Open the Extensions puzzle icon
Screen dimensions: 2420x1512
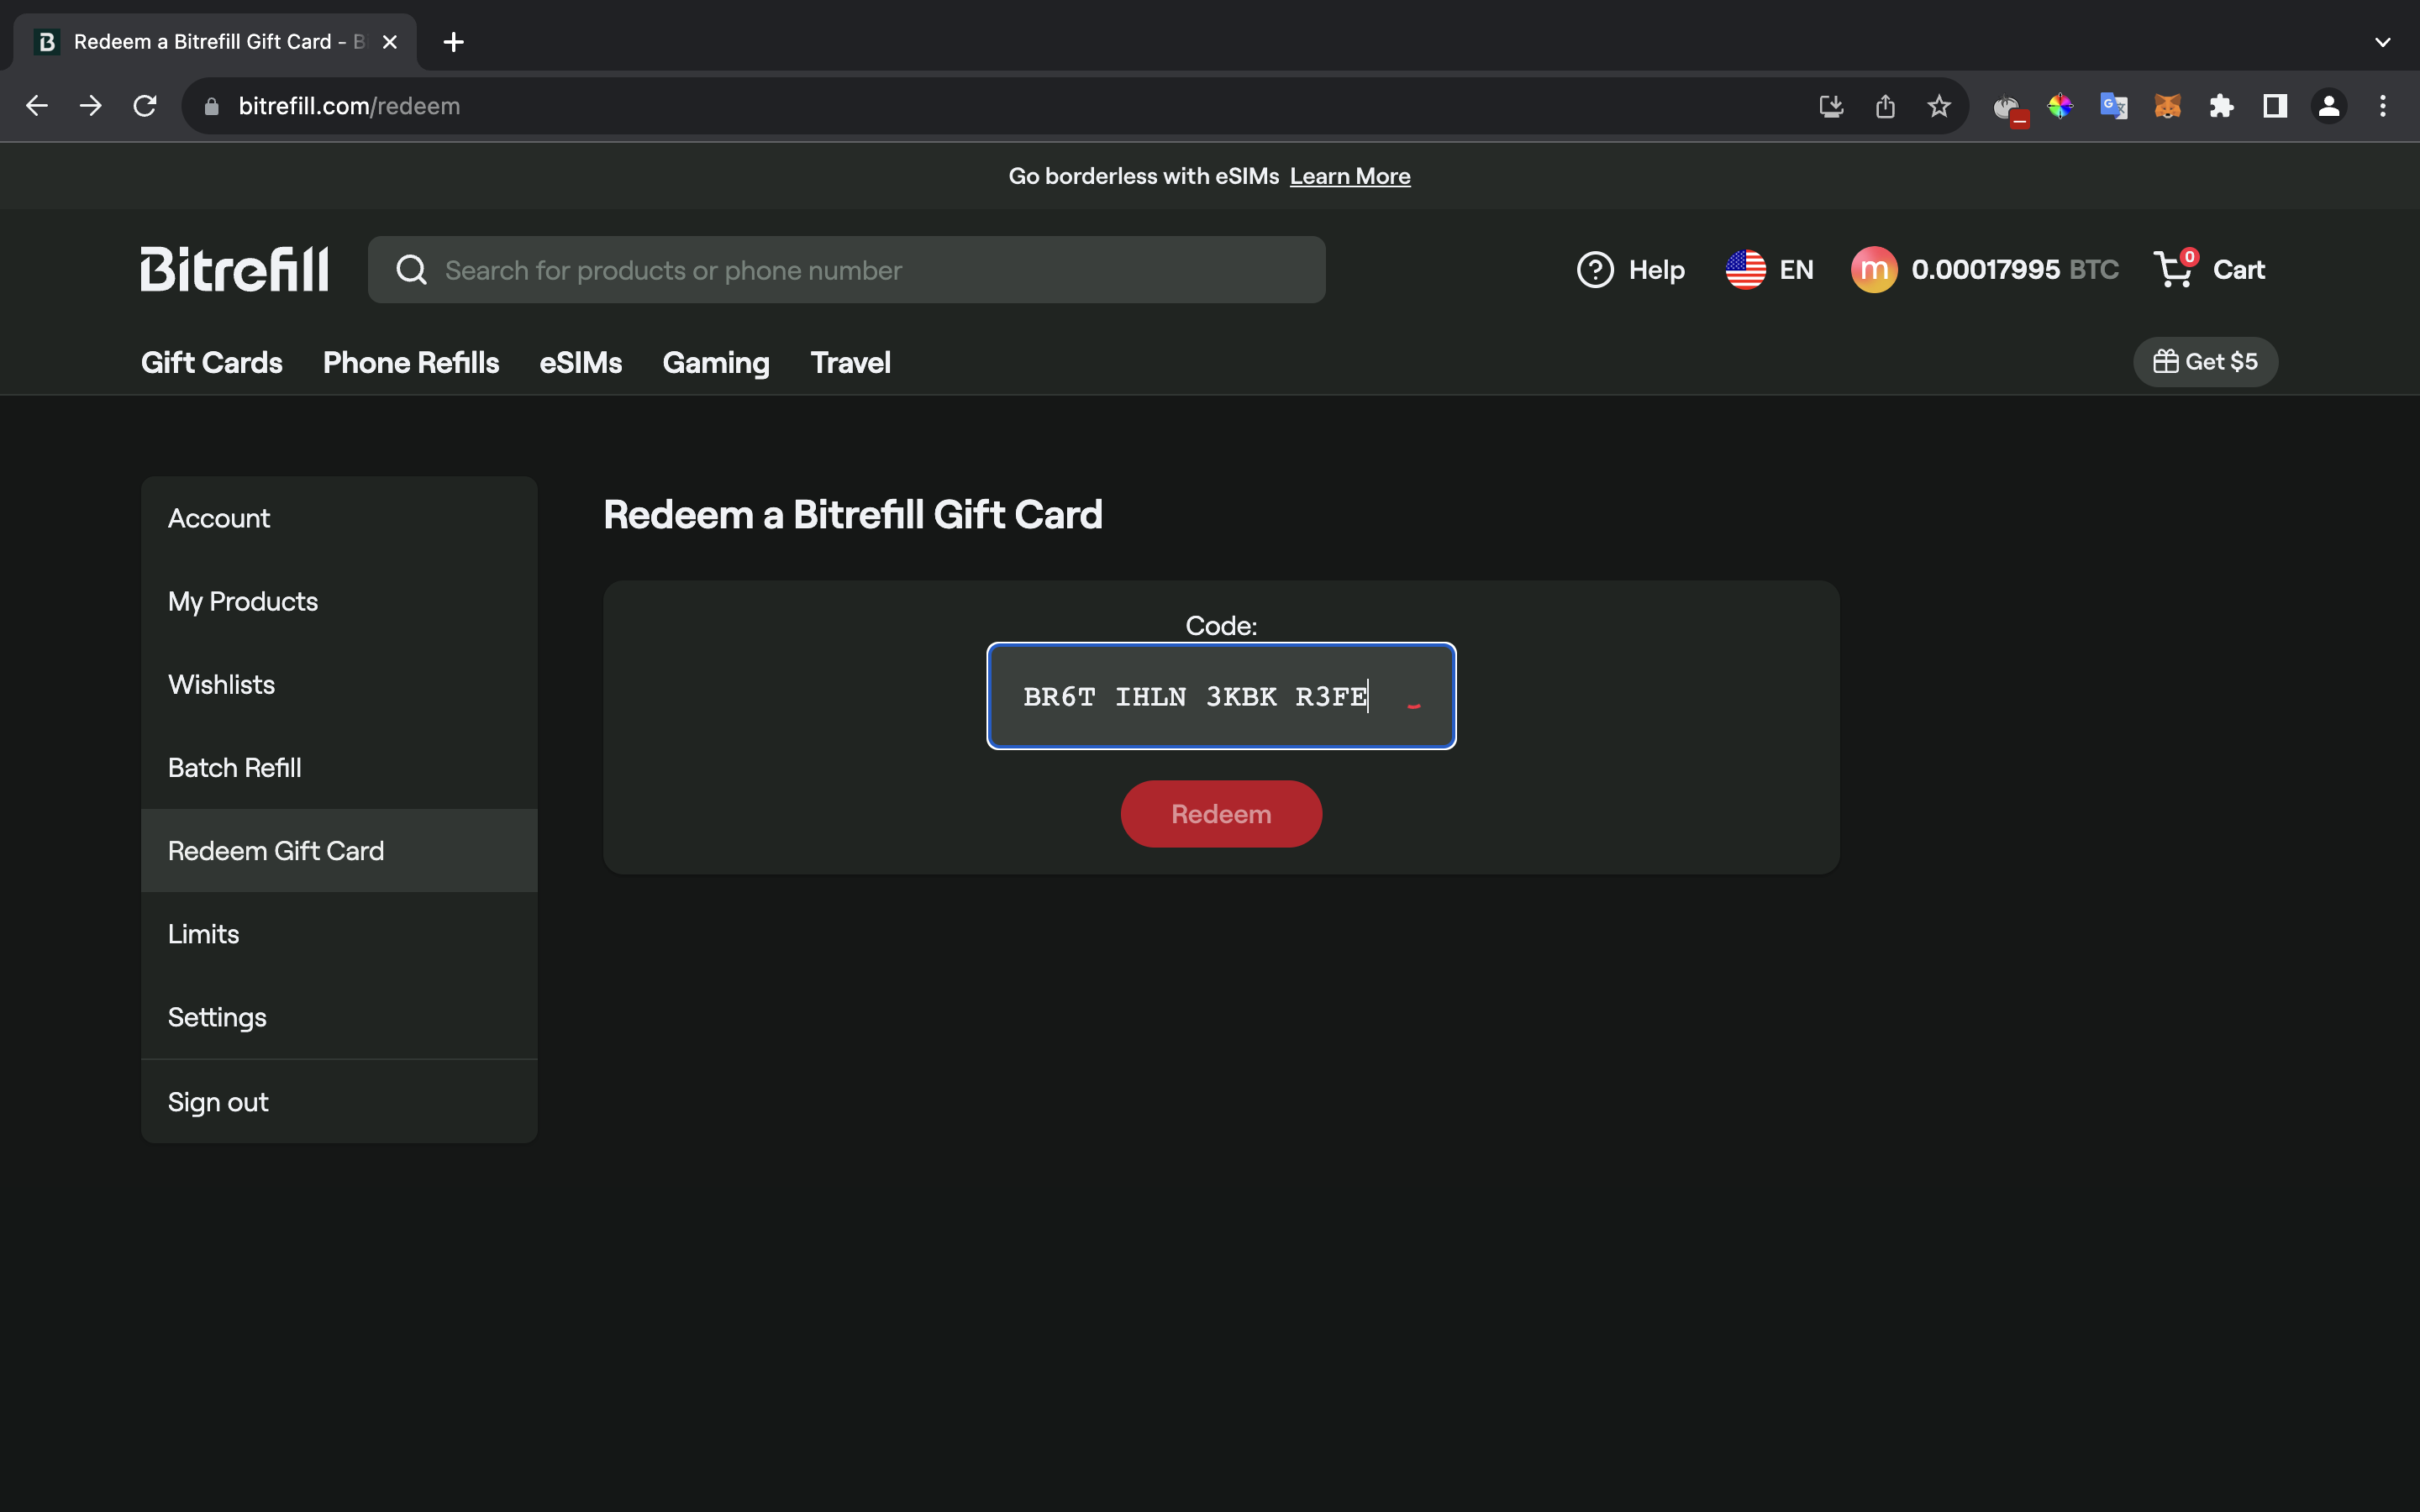click(x=2221, y=106)
